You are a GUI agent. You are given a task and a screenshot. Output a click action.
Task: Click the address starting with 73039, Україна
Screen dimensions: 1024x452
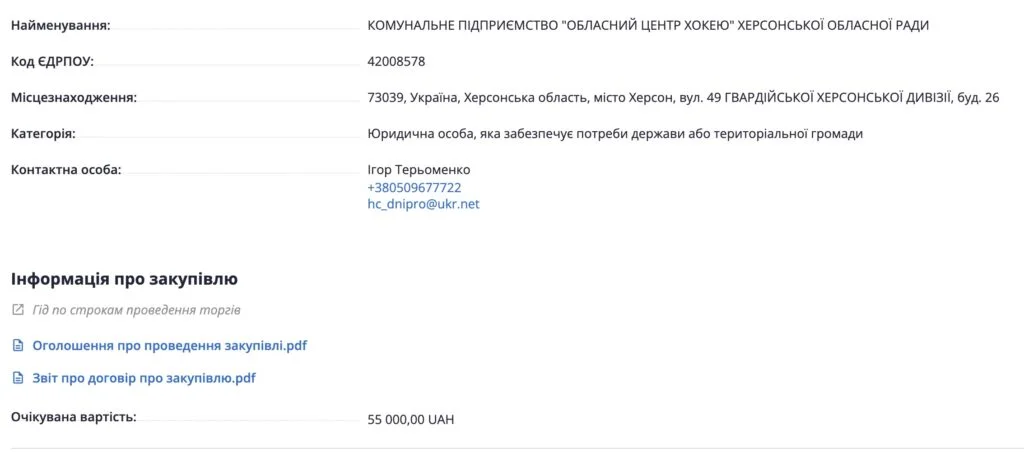[x=683, y=97]
